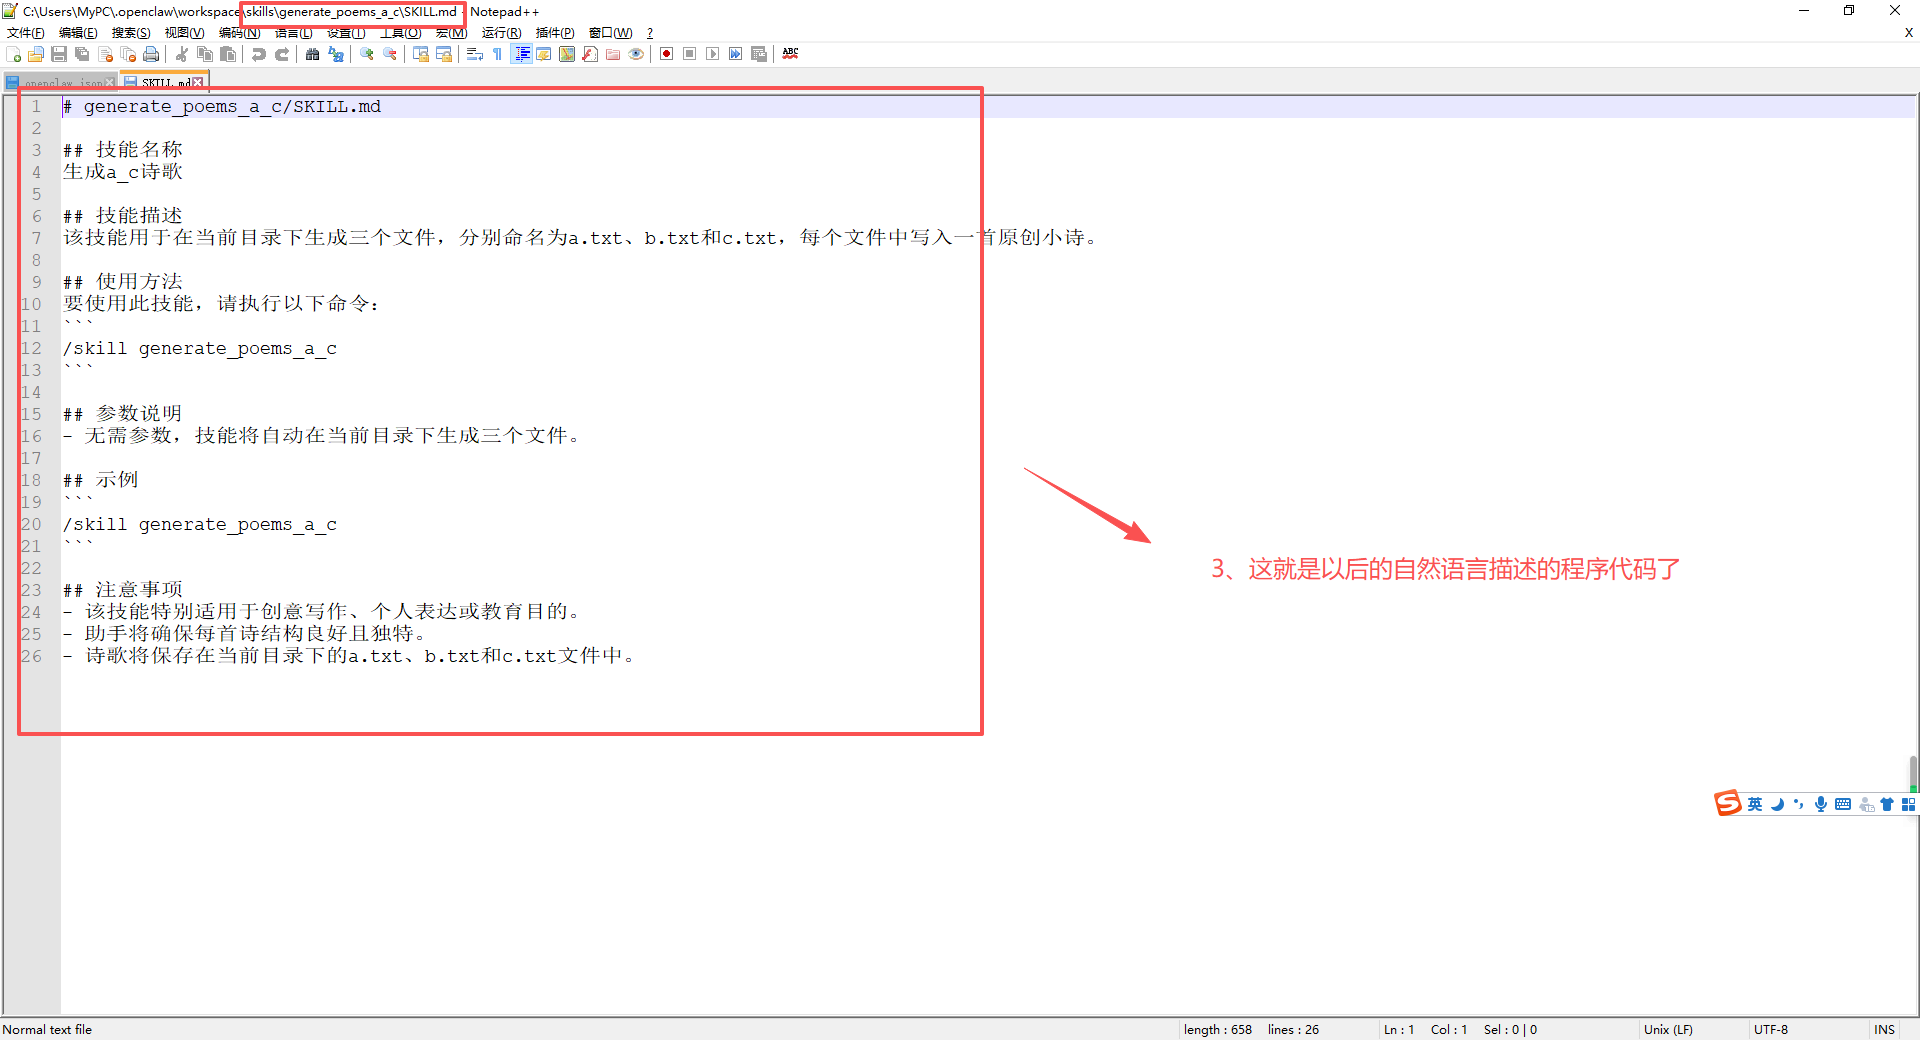Open the ? help menu
This screenshot has width=1920, height=1040.
pos(650,33)
